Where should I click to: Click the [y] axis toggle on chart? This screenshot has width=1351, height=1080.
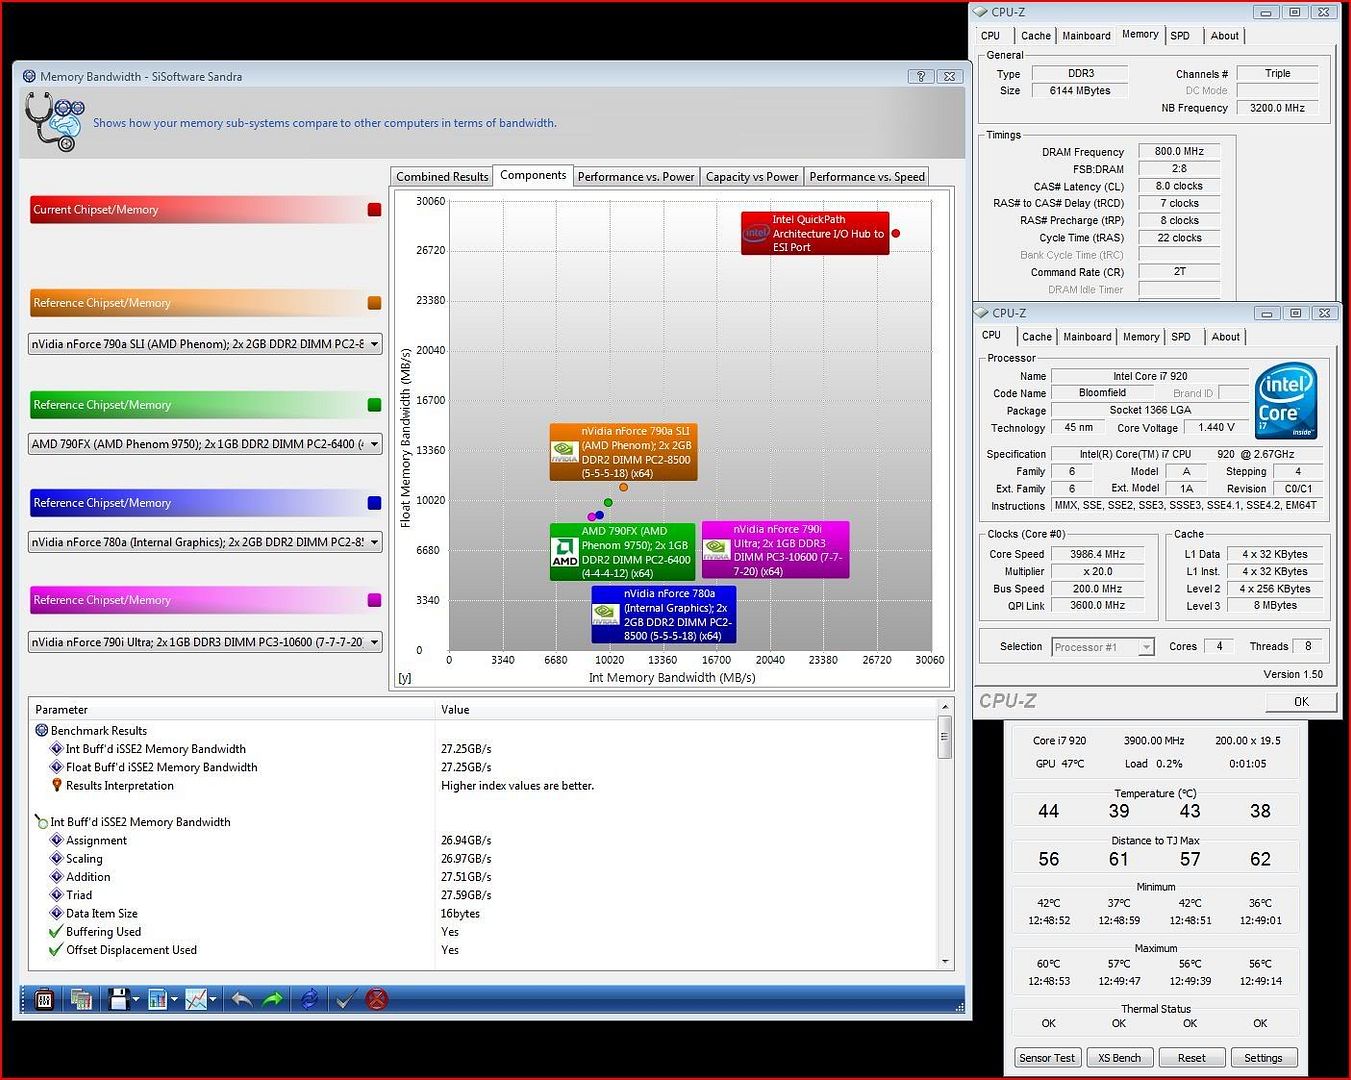click(404, 678)
